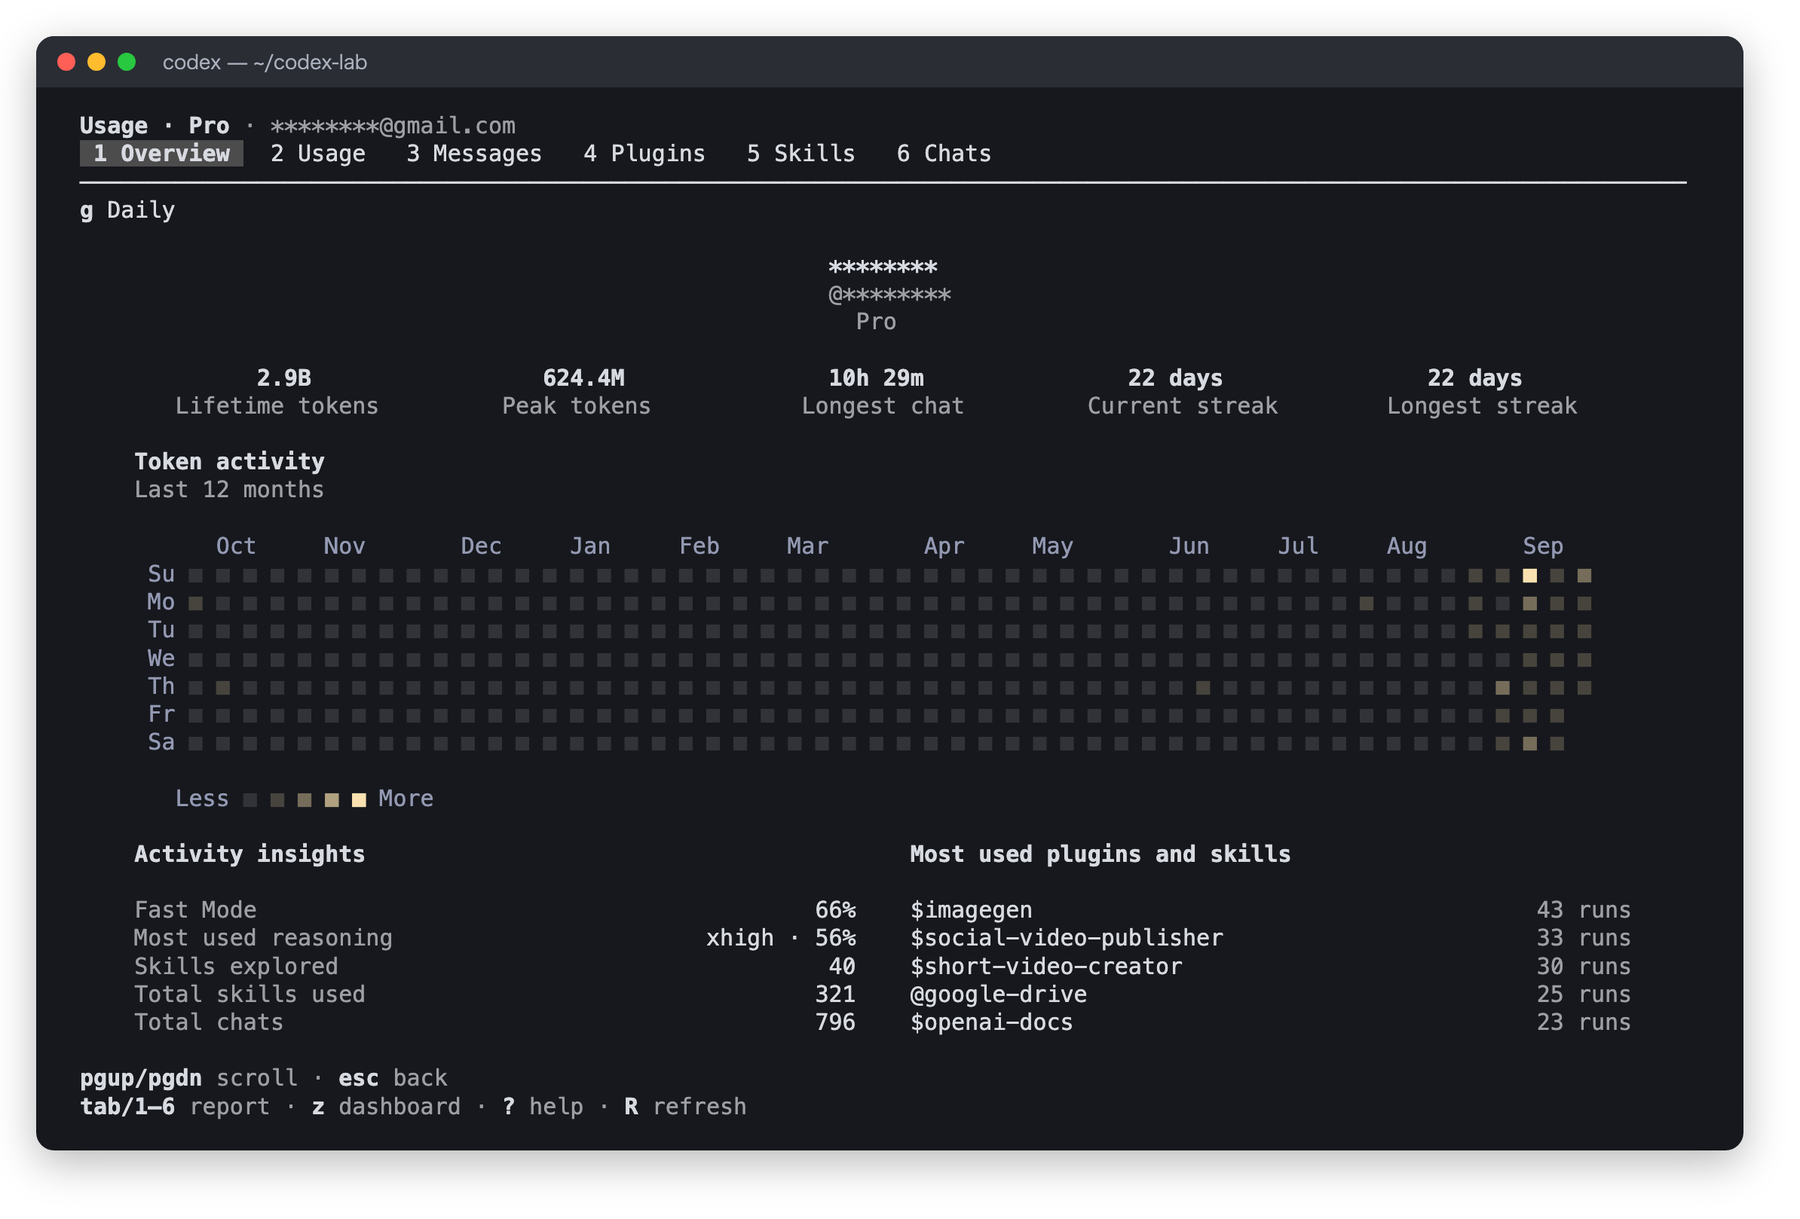Screen dimensions: 1800x1219
Task: Click the Longest streak label
Action: point(1482,406)
